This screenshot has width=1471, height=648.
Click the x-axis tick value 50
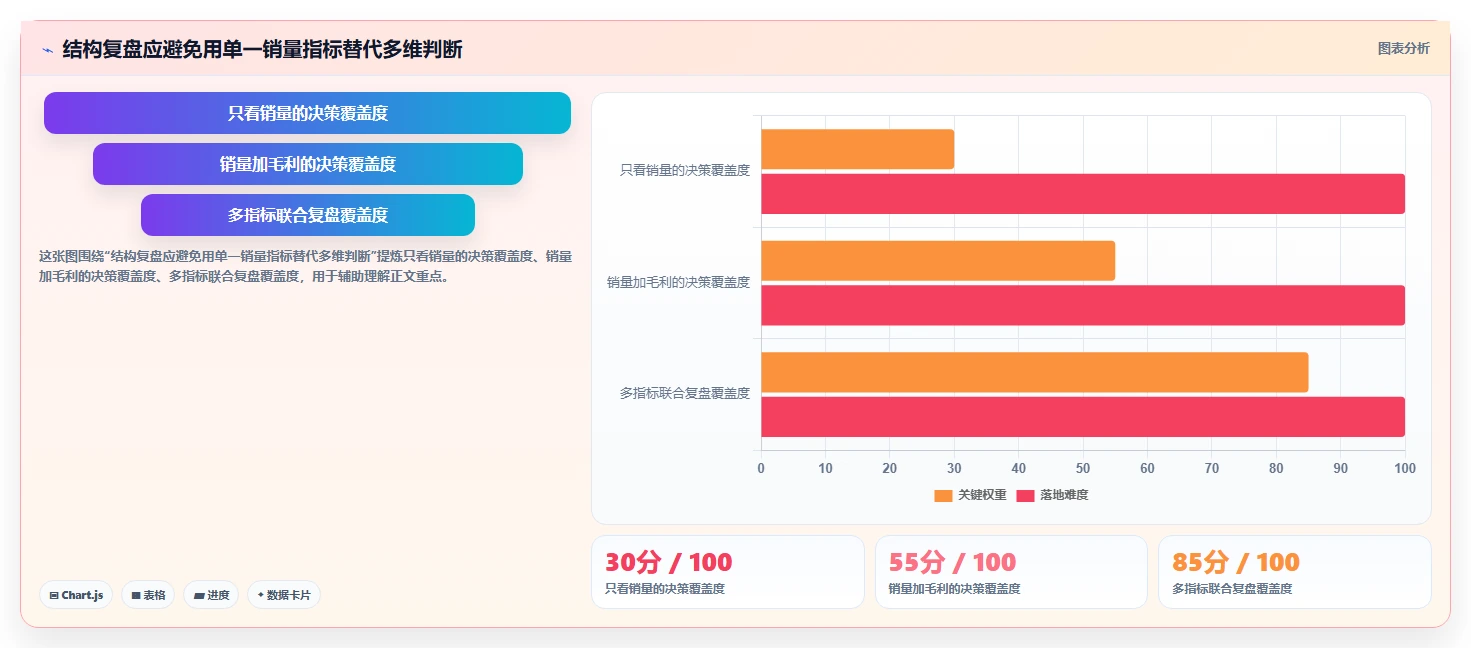pos(1083,468)
